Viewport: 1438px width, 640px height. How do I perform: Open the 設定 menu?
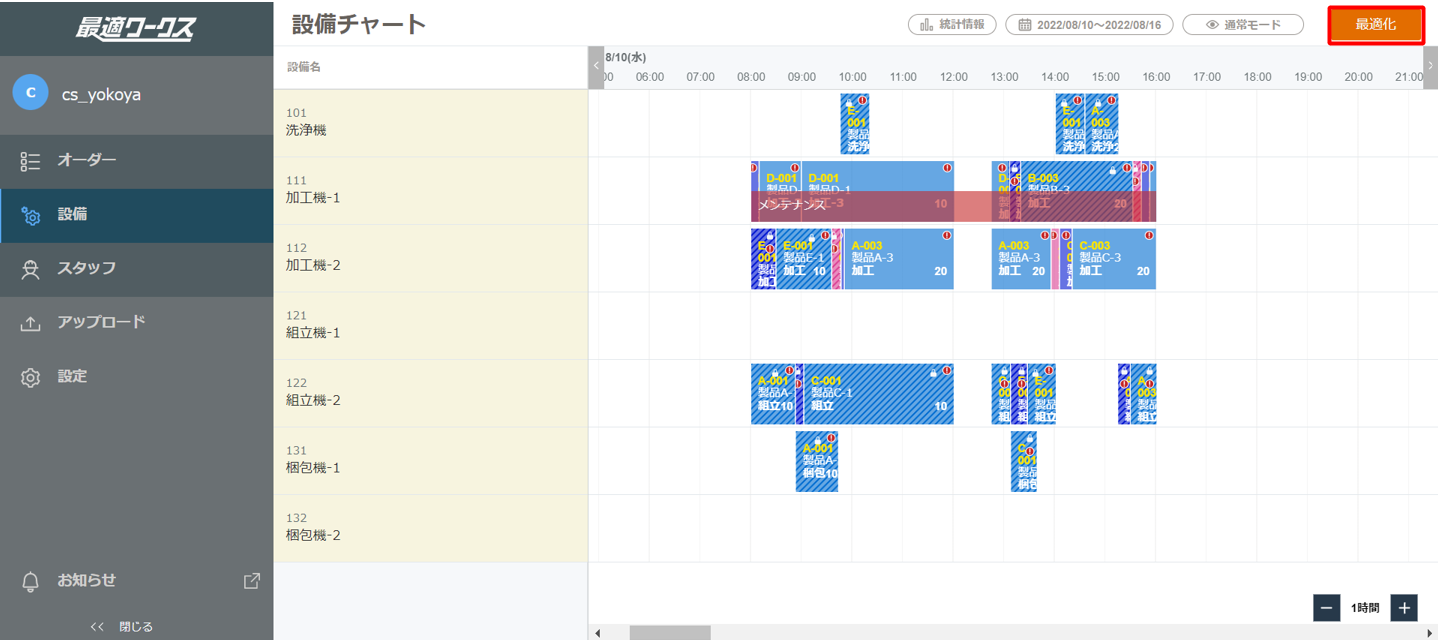click(x=136, y=377)
